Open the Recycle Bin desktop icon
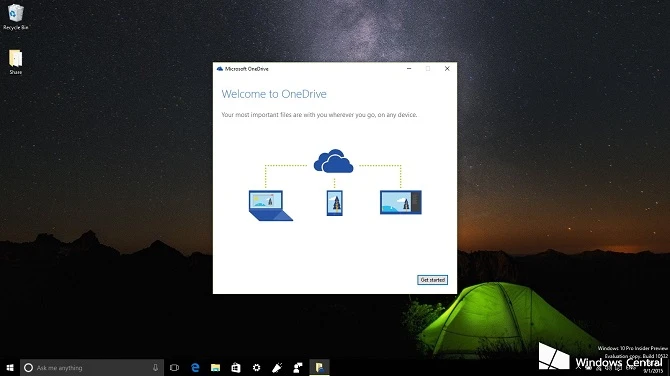The width and height of the screenshot is (670, 376). 15,17
